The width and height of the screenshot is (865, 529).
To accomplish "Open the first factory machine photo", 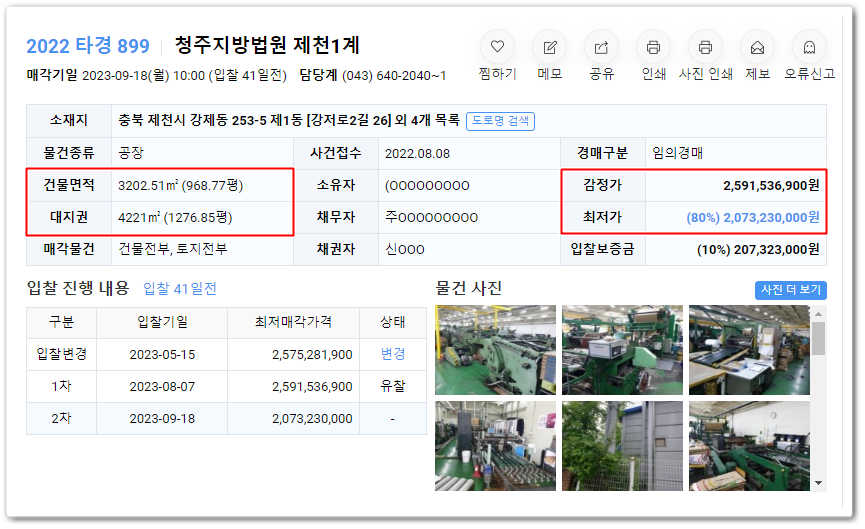I will (495, 350).
